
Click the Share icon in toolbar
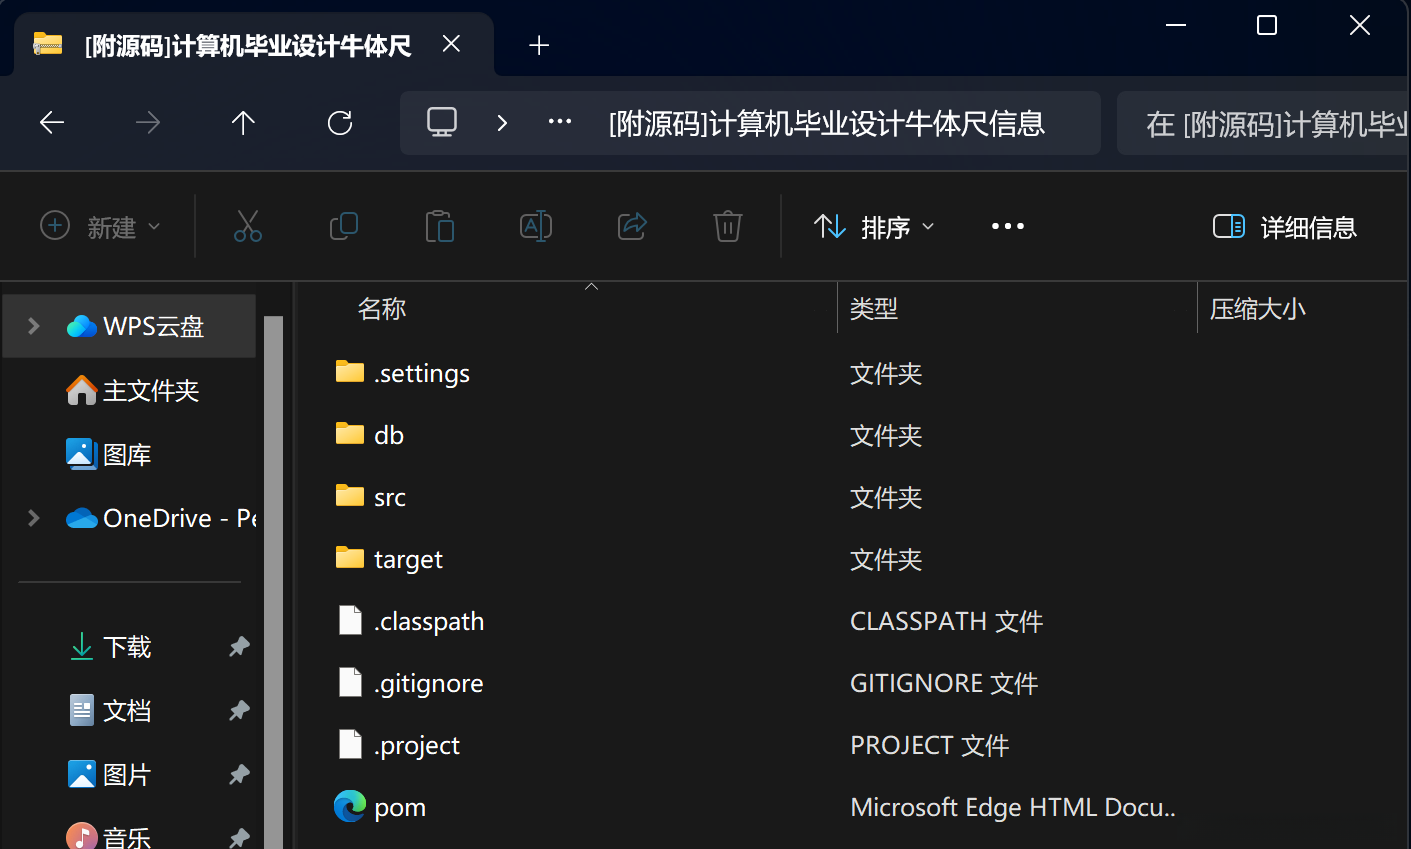pyautogui.click(x=632, y=226)
